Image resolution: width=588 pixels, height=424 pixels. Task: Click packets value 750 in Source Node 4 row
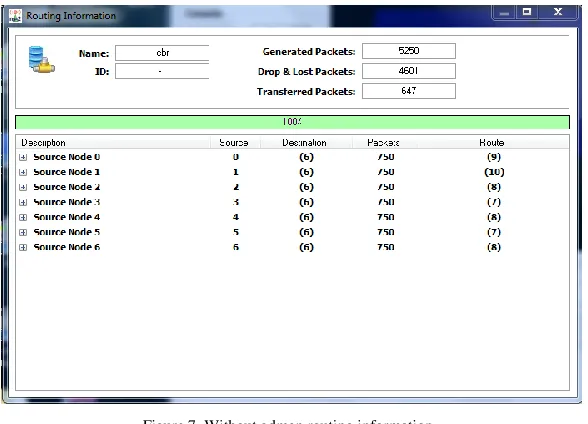click(x=386, y=217)
